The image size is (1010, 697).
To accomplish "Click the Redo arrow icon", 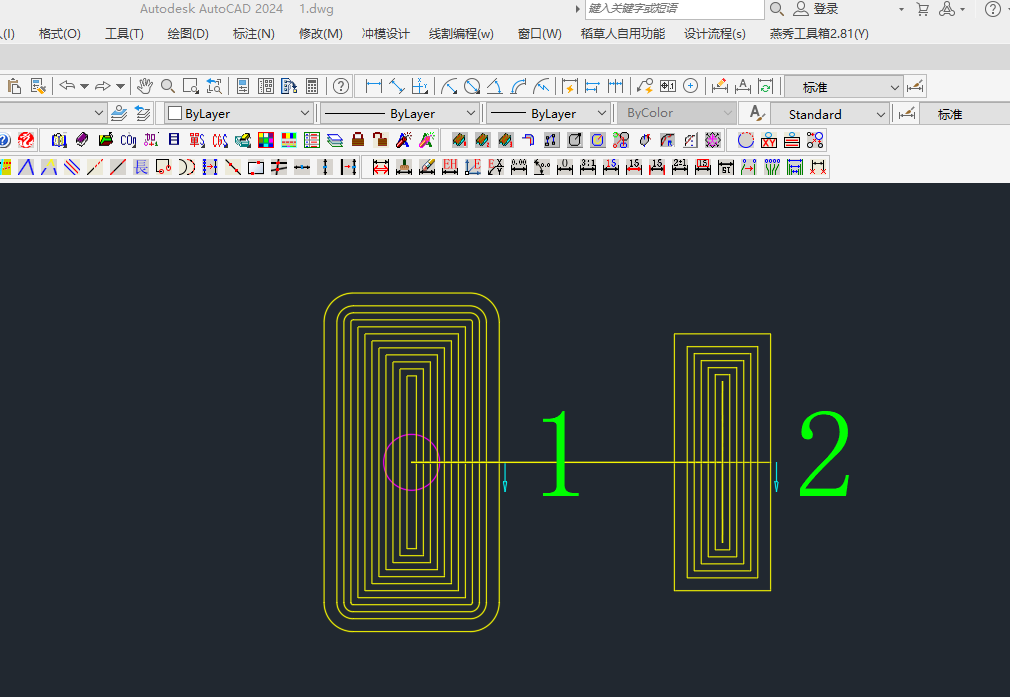I will [x=103, y=86].
